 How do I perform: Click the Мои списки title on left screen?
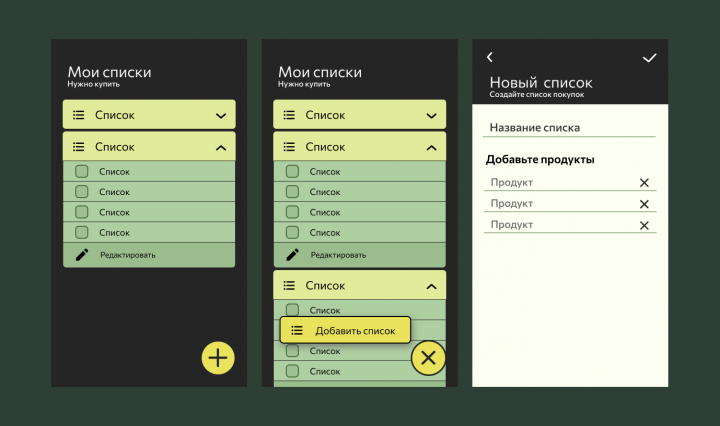tap(109, 72)
